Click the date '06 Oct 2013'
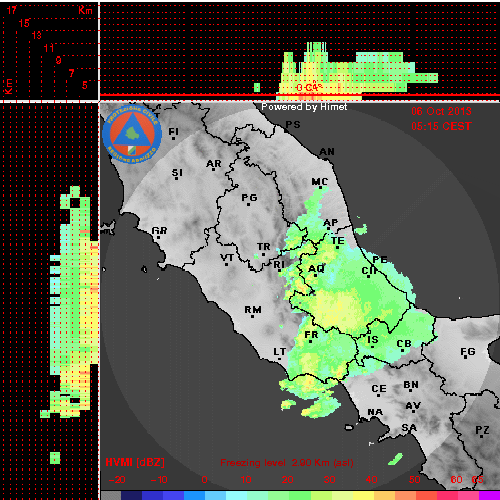Image resolution: width=500 pixels, height=500 pixels. coord(441,111)
